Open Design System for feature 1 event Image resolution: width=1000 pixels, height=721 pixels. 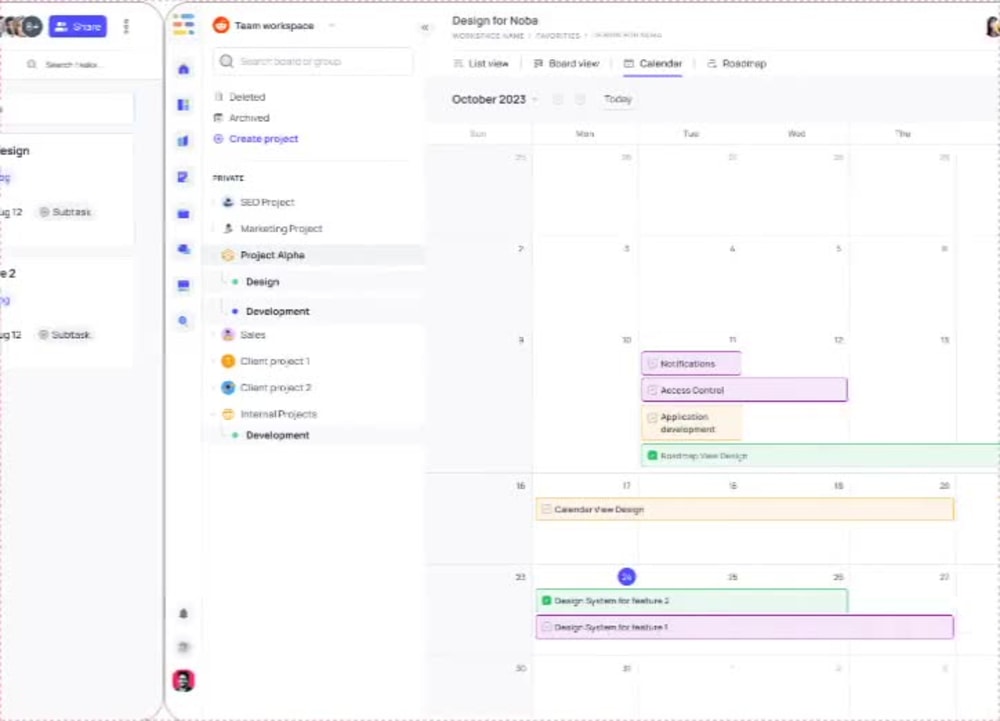pyautogui.click(x=744, y=627)
